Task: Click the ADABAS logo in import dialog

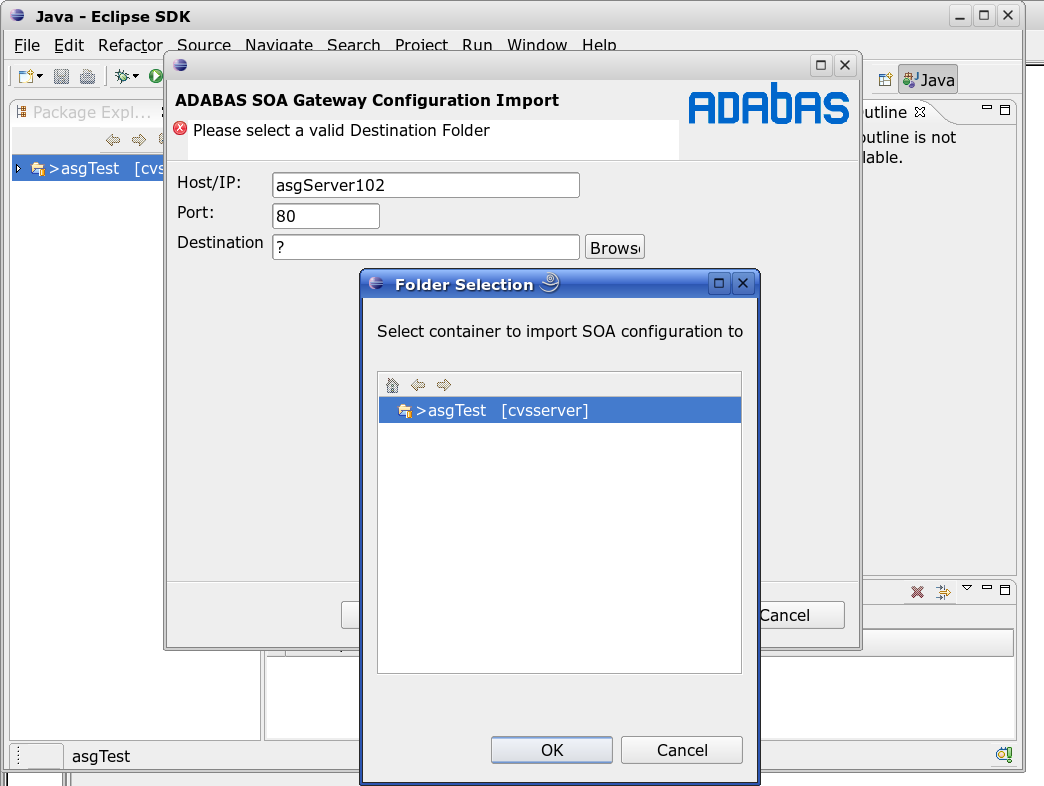Action: pyautogui.click(x=768, y=104)
